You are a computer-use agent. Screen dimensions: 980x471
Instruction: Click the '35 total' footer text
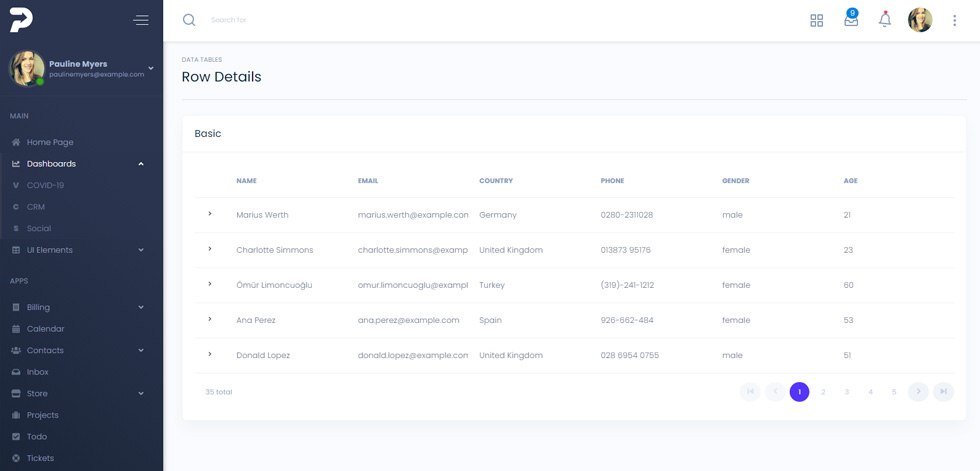(219, 392)
